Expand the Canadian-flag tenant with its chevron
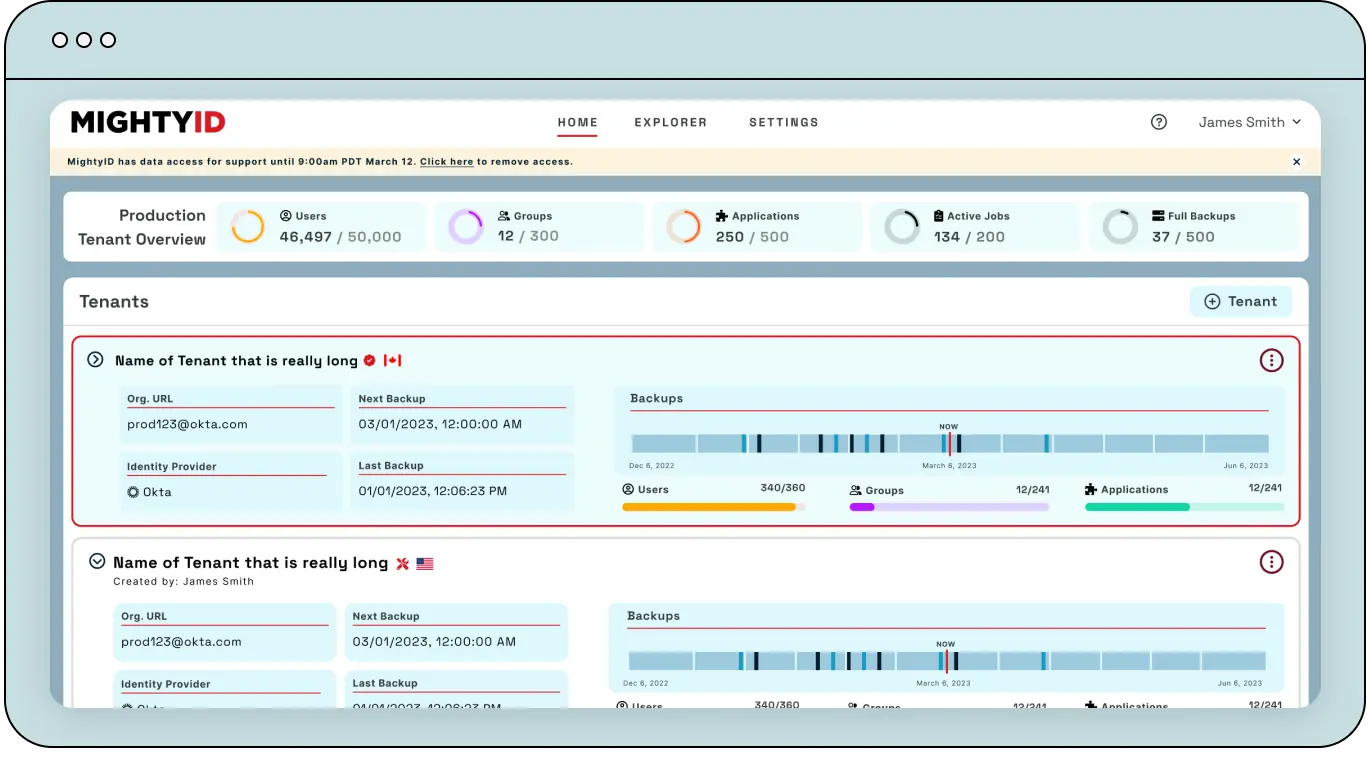 click(95, 360)
